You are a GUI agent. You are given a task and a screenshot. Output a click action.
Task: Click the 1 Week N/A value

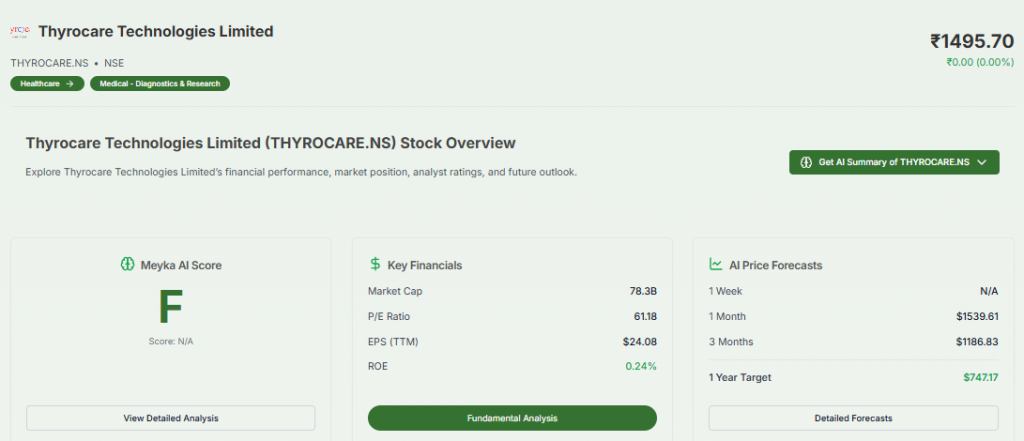click(989, 291)
